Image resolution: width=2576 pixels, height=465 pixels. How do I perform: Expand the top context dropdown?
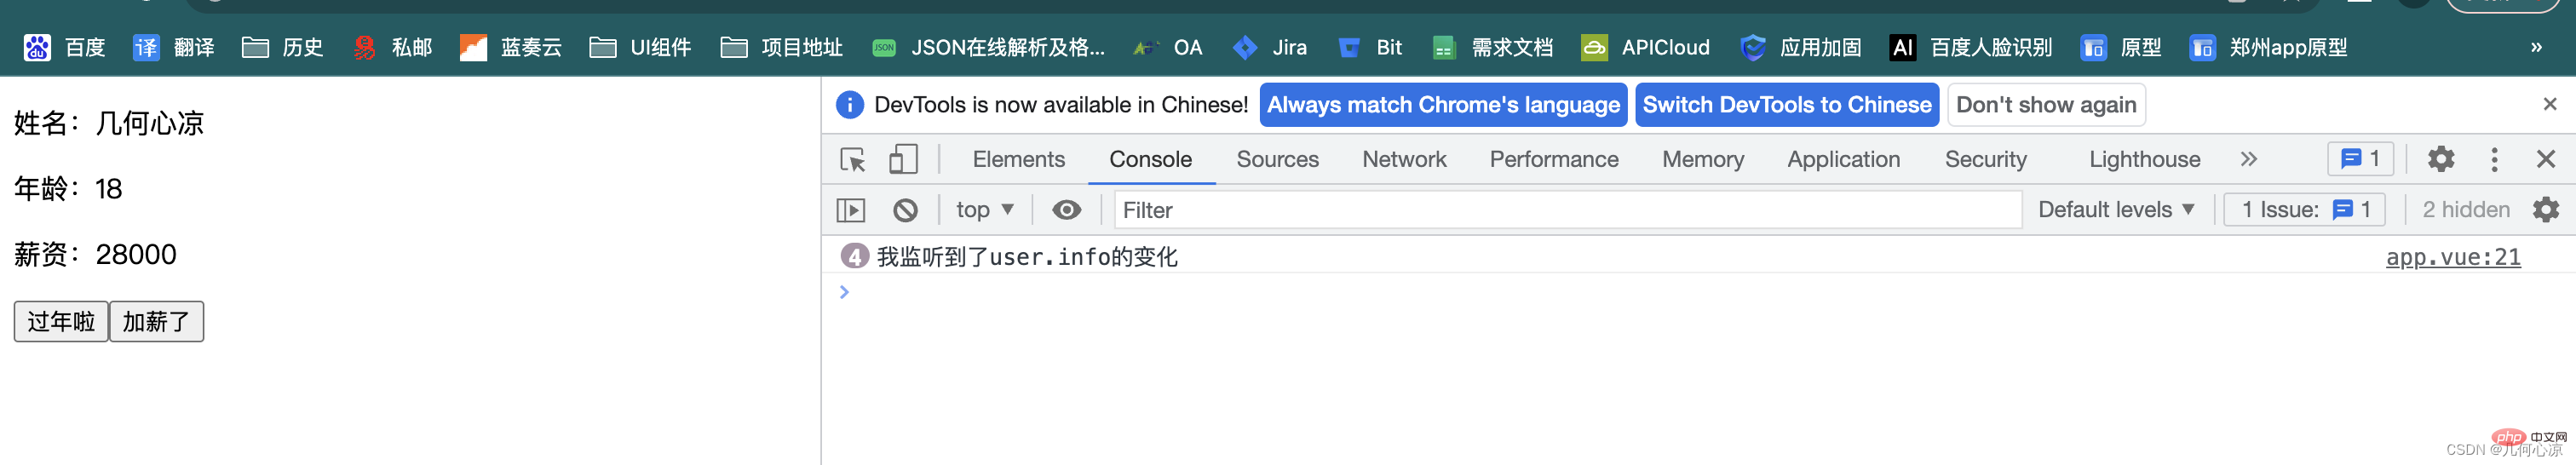pyautogui.click(x=984, y=210)
